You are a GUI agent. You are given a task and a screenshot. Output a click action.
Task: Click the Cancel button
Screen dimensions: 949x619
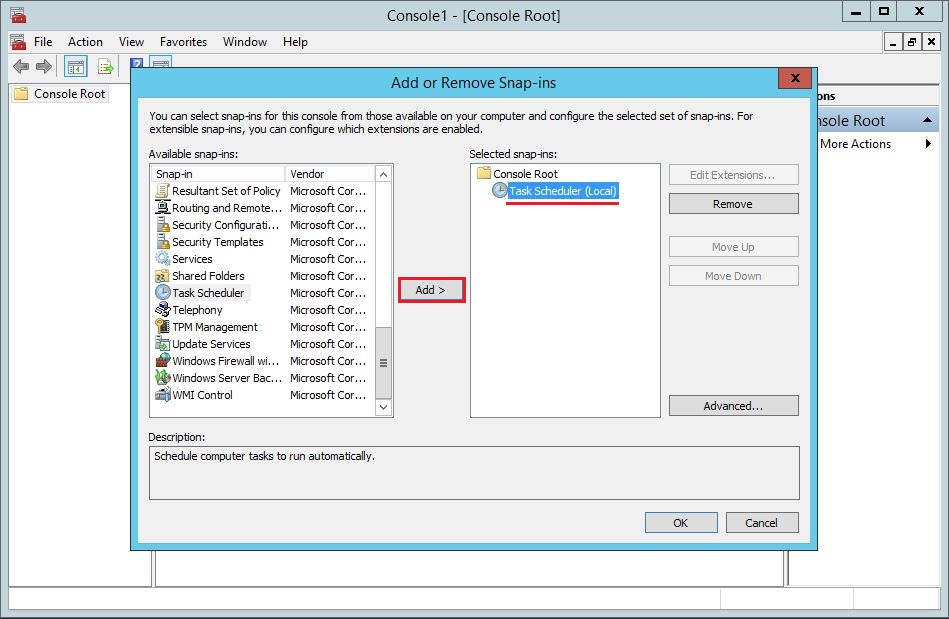761,523
